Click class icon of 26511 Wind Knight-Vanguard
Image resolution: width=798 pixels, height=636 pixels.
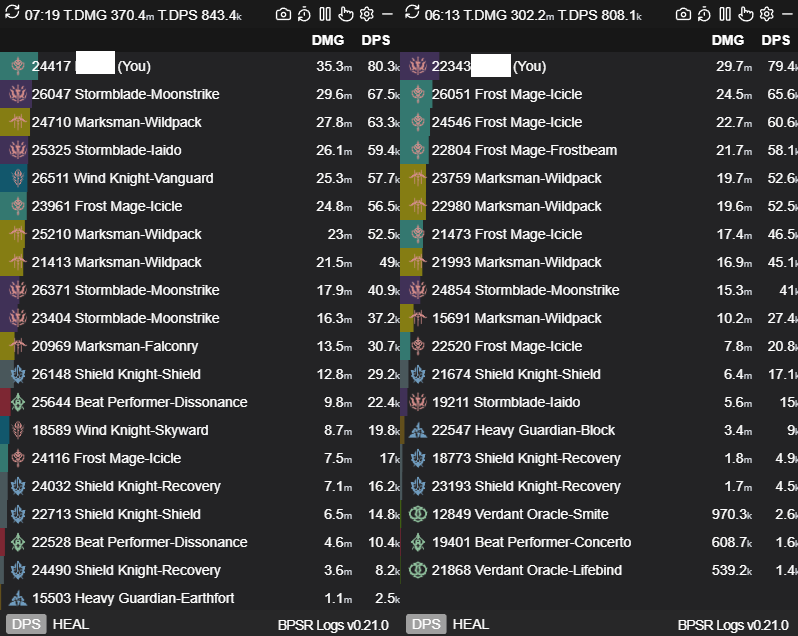click(x=18, y=178)
